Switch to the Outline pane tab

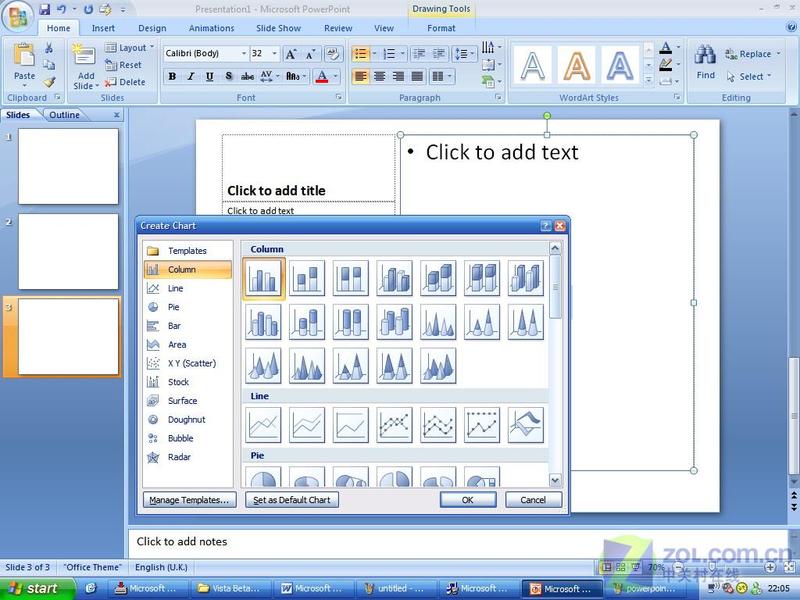tap(64, 115)
